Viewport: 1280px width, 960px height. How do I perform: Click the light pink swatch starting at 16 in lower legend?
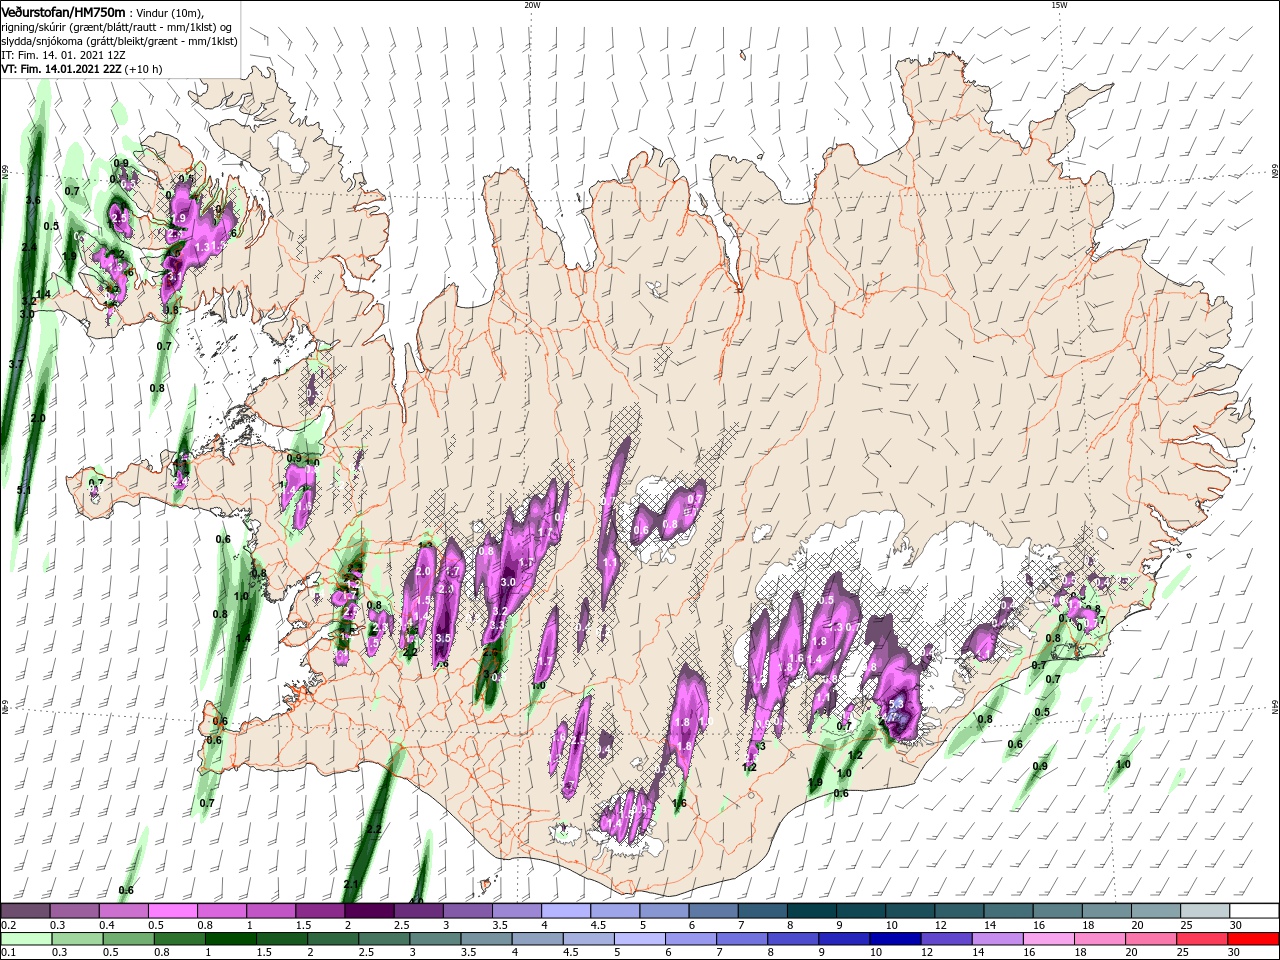coord(1048,939)
